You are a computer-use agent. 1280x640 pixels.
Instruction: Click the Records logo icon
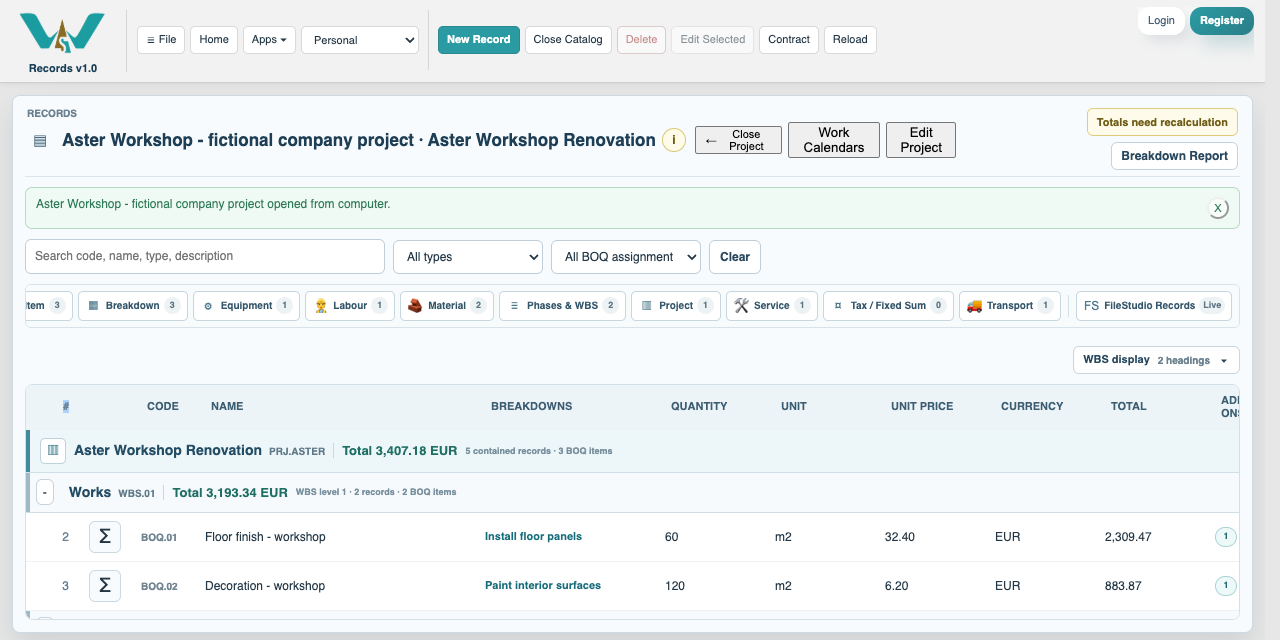pos(62,33)
